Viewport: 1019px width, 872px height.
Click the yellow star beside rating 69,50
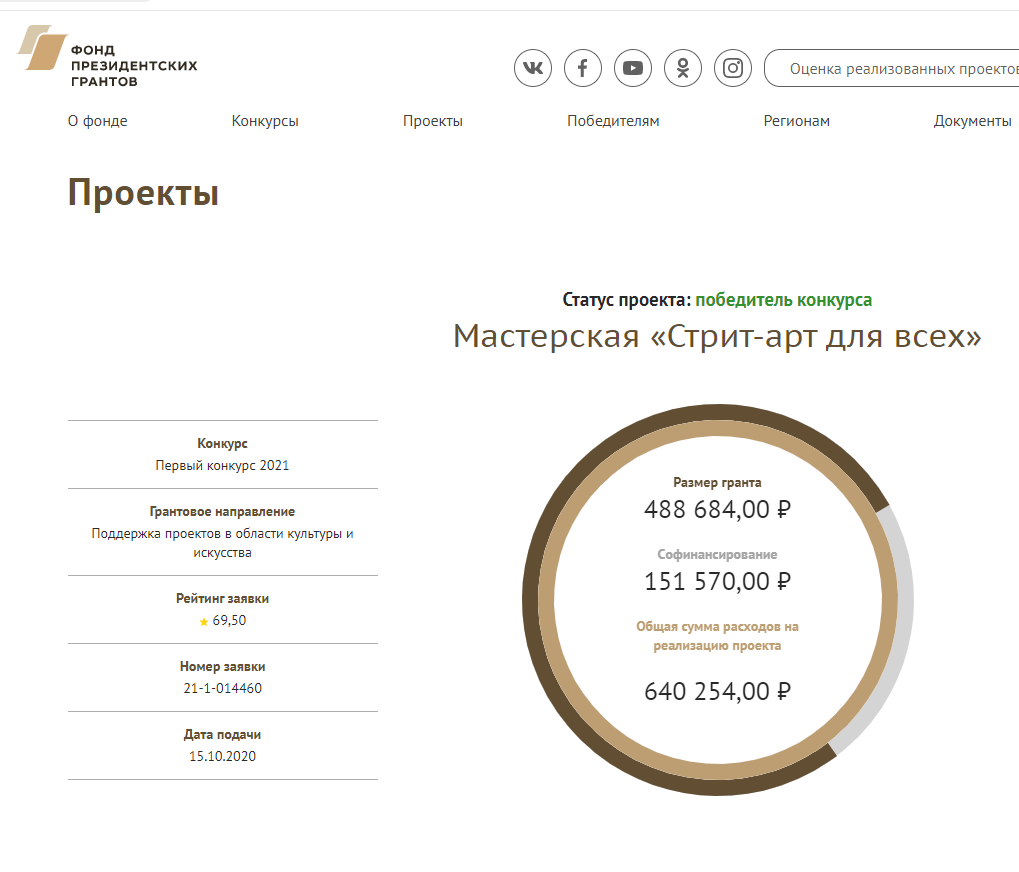pos(204,621)
